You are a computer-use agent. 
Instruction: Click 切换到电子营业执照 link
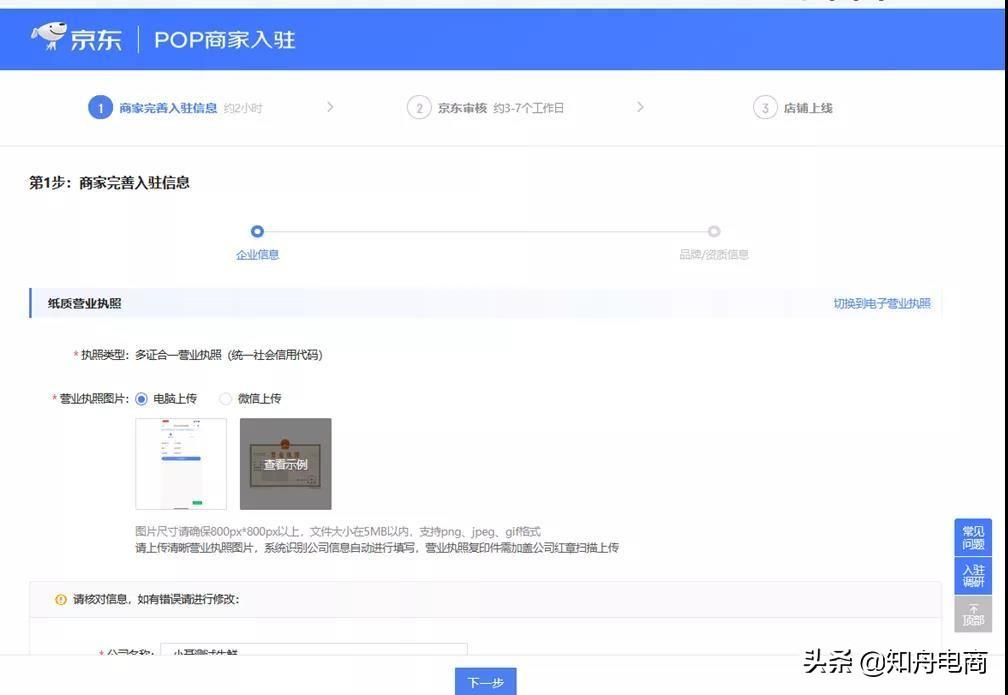[882, 303]
